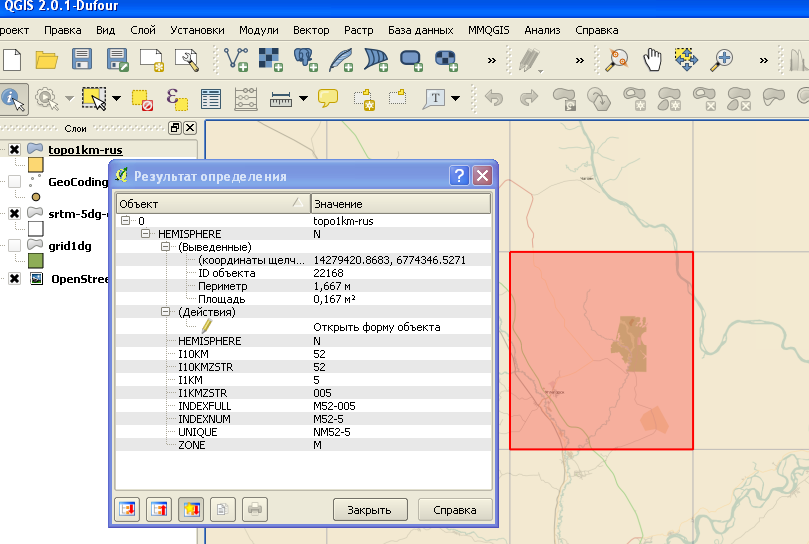
Task: Open the text annotation tool dropdown arrow
Action: (x=456, y=99)
